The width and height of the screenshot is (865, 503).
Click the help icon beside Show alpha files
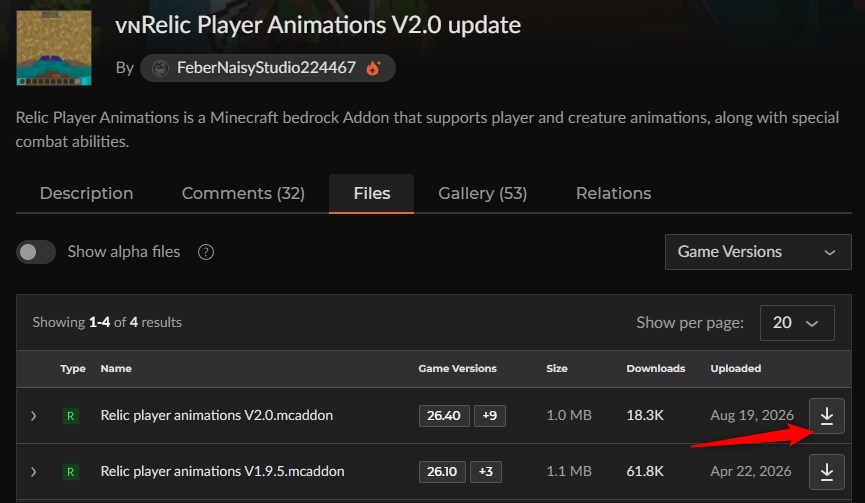tap(206, 252)
